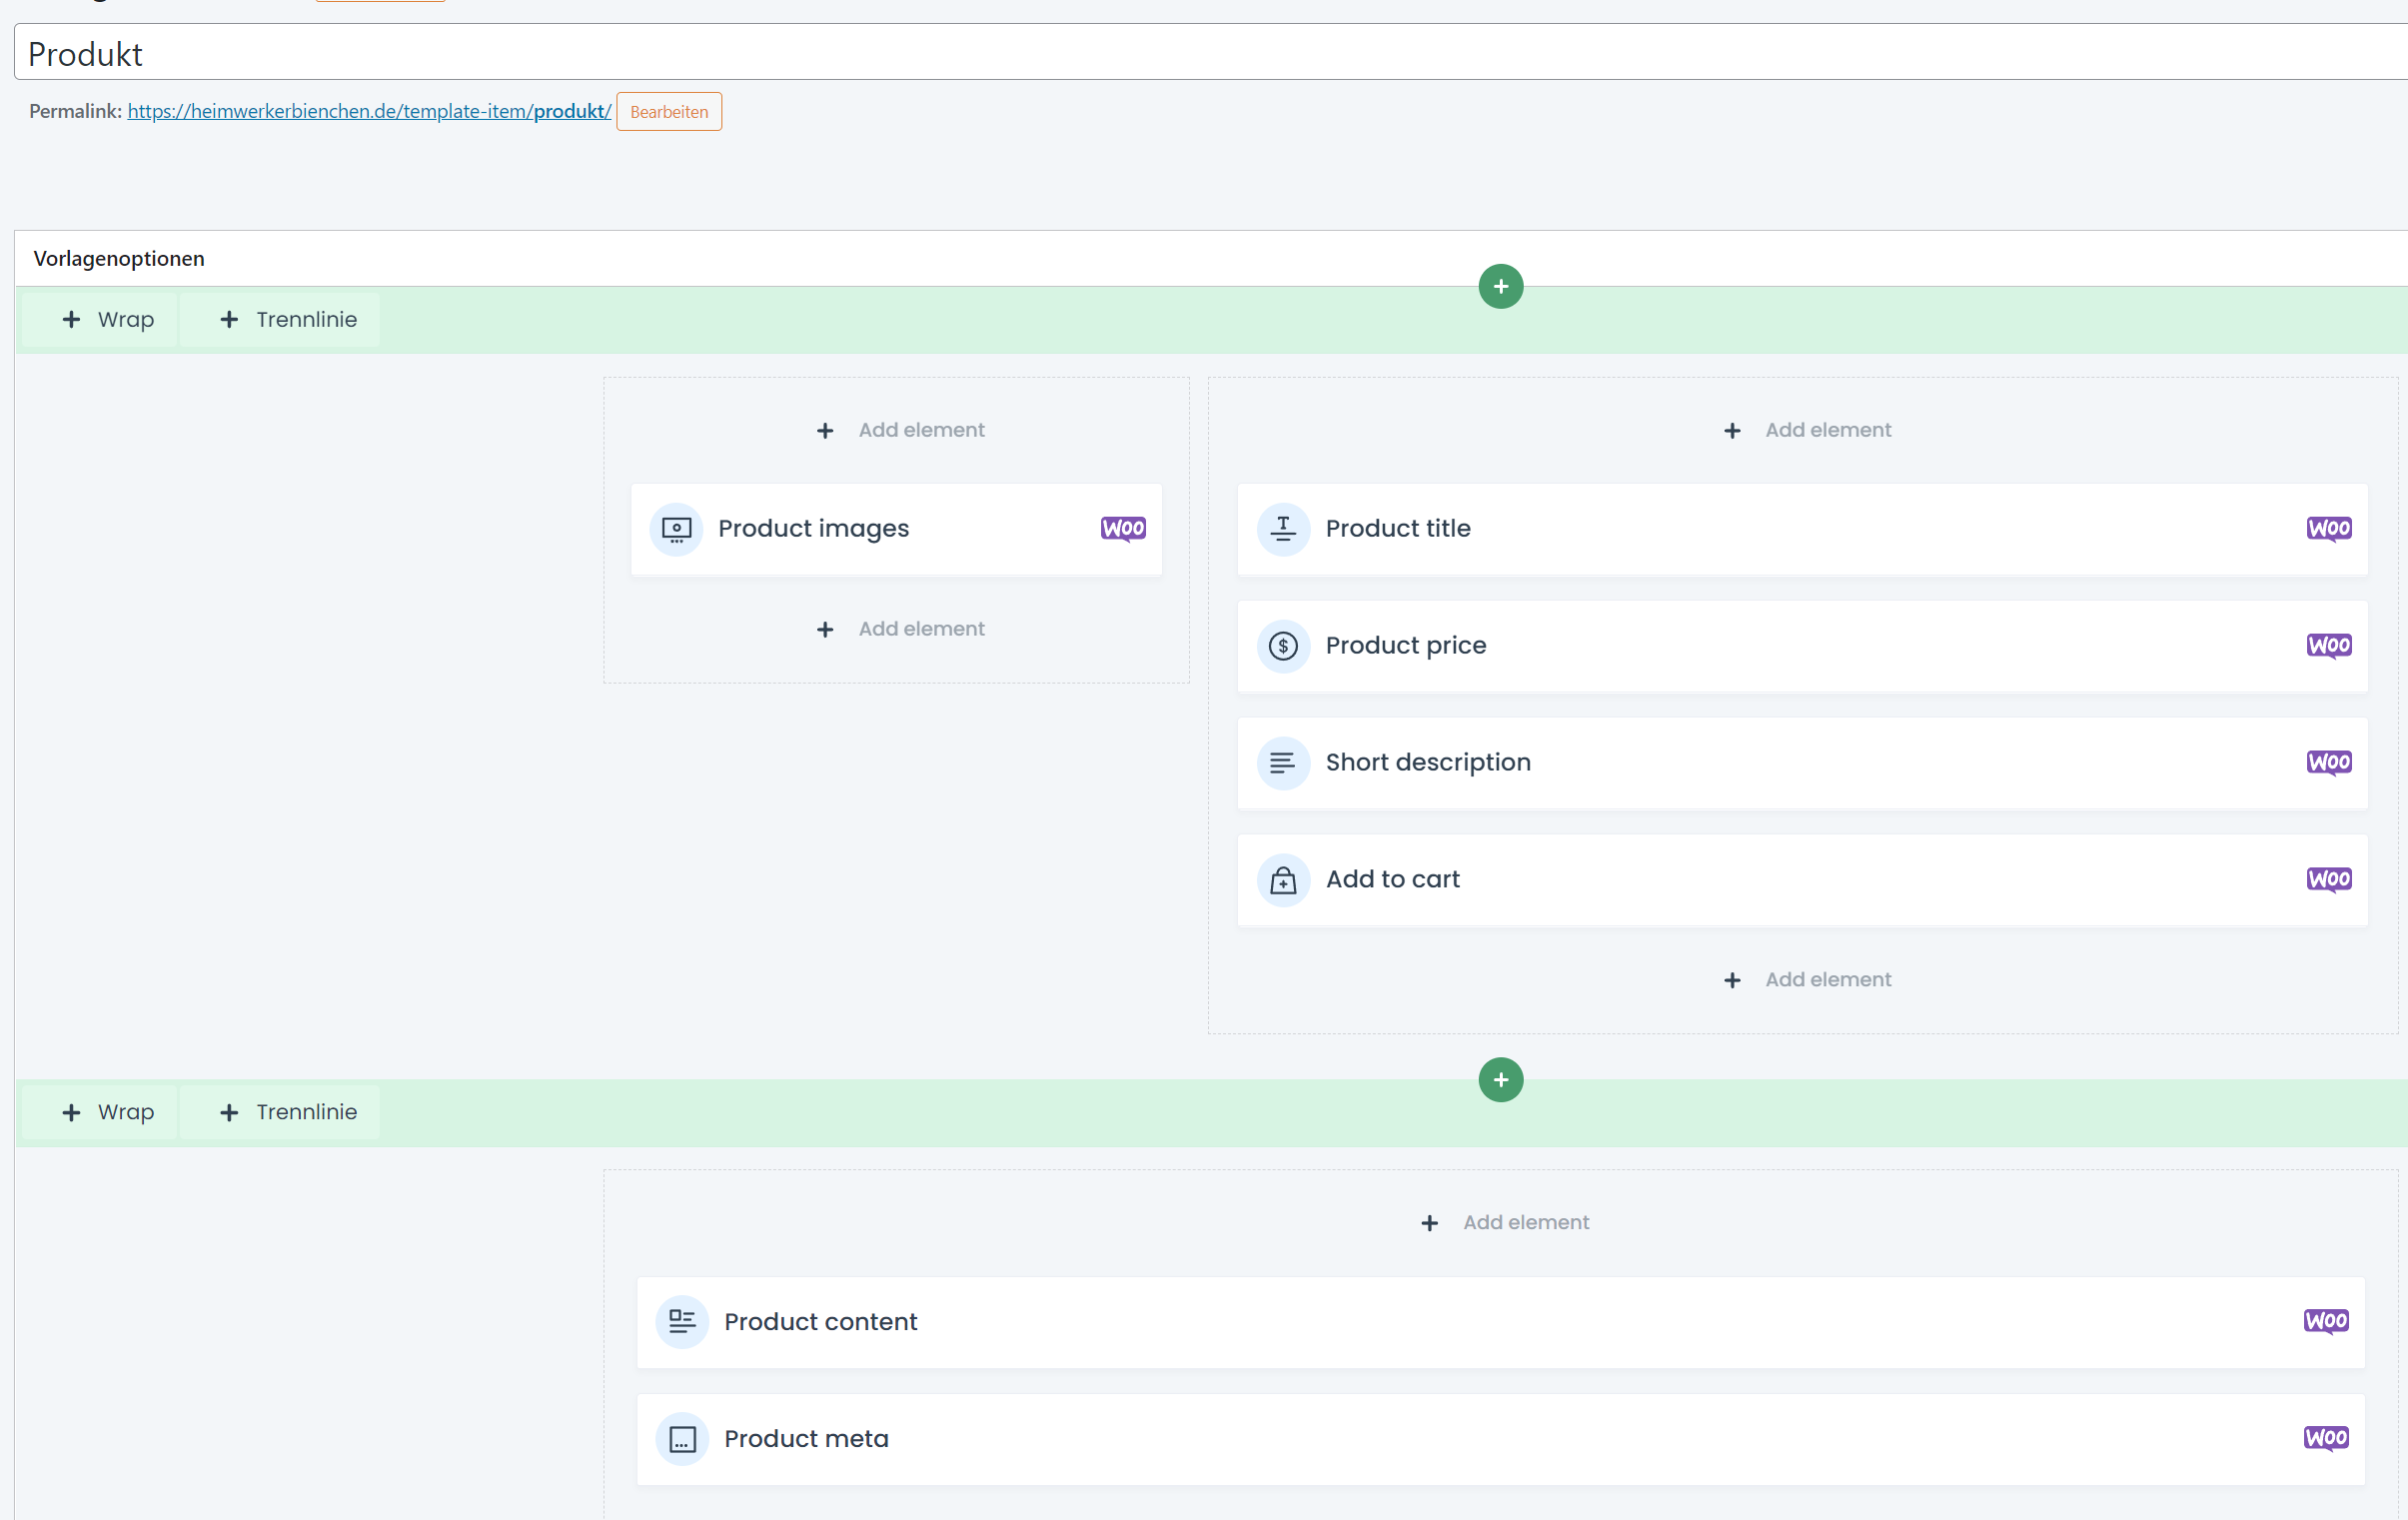This screenshot has width=2408, height=1520.
Task: Click the Woo badge on Product title
Action: [2329, 529]
